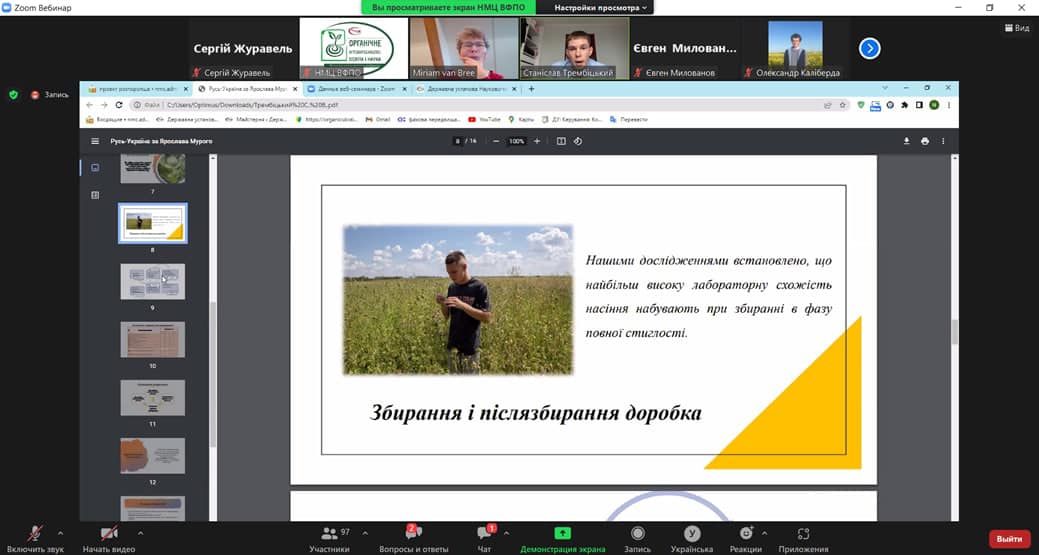Open Chrome tab search chevron
Image resolution: width=1039 pixels, height=555 pixels.
(885, 88)
